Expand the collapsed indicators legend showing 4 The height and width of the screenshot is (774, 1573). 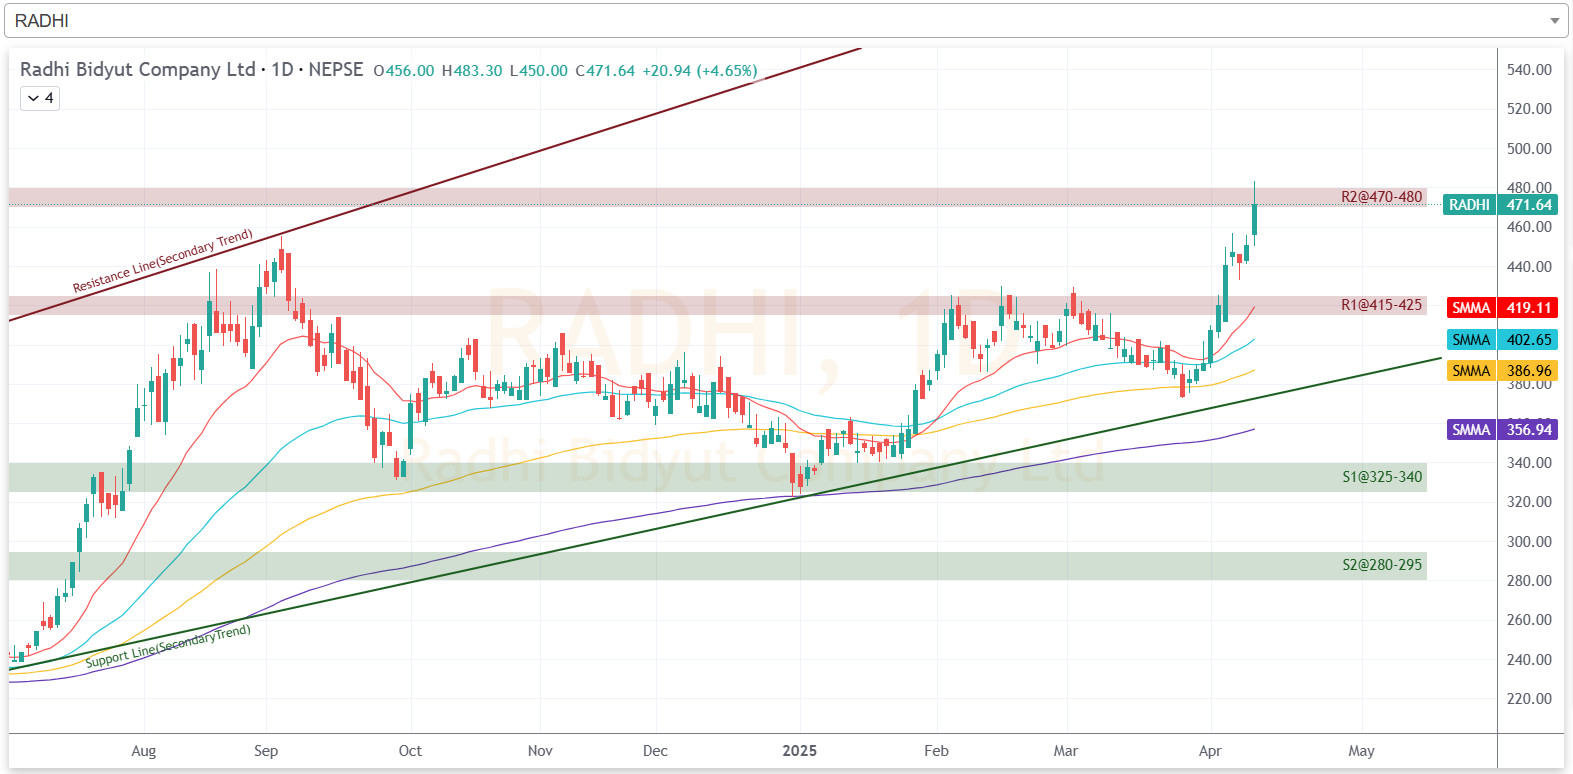[40, 98]
